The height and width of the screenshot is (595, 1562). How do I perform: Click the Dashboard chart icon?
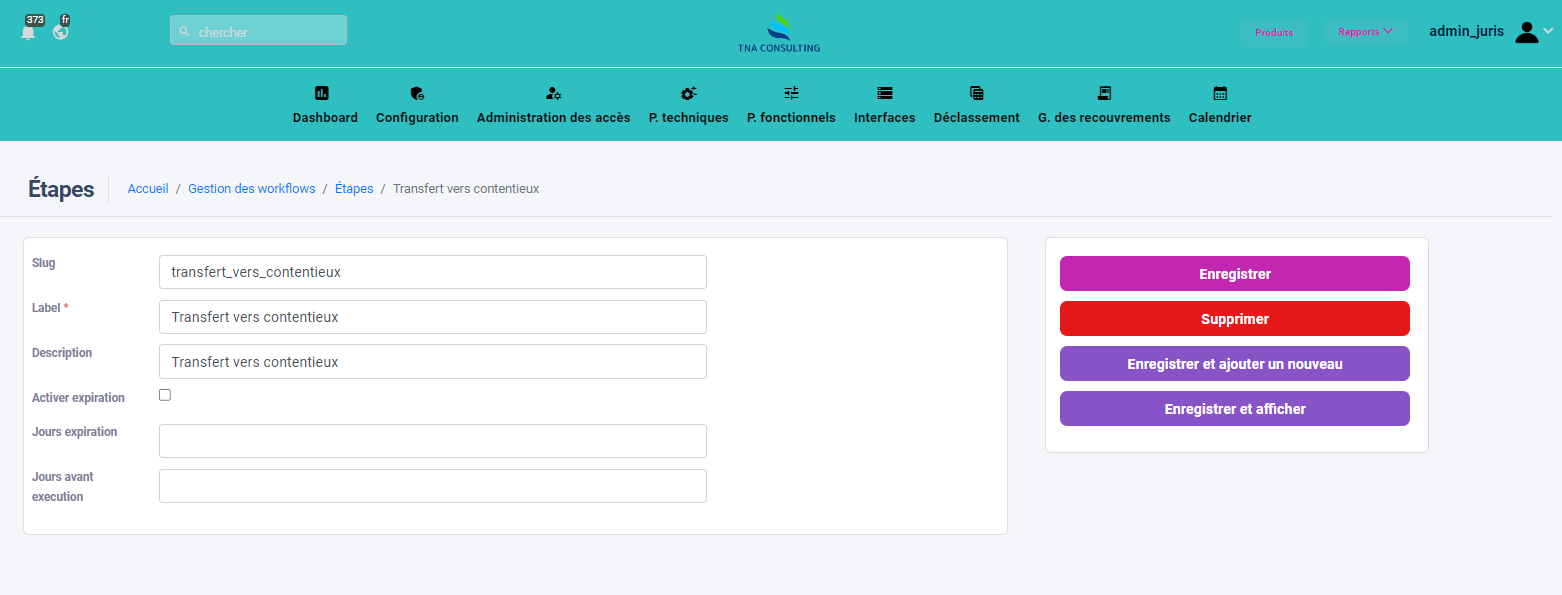click(x=322, y=93)
